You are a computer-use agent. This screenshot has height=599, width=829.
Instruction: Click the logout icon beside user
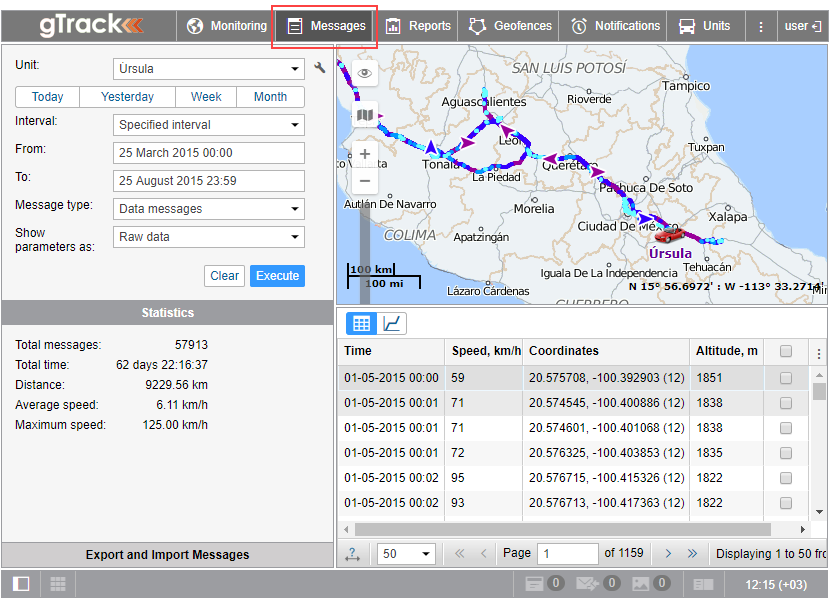(x=816, y=26)
